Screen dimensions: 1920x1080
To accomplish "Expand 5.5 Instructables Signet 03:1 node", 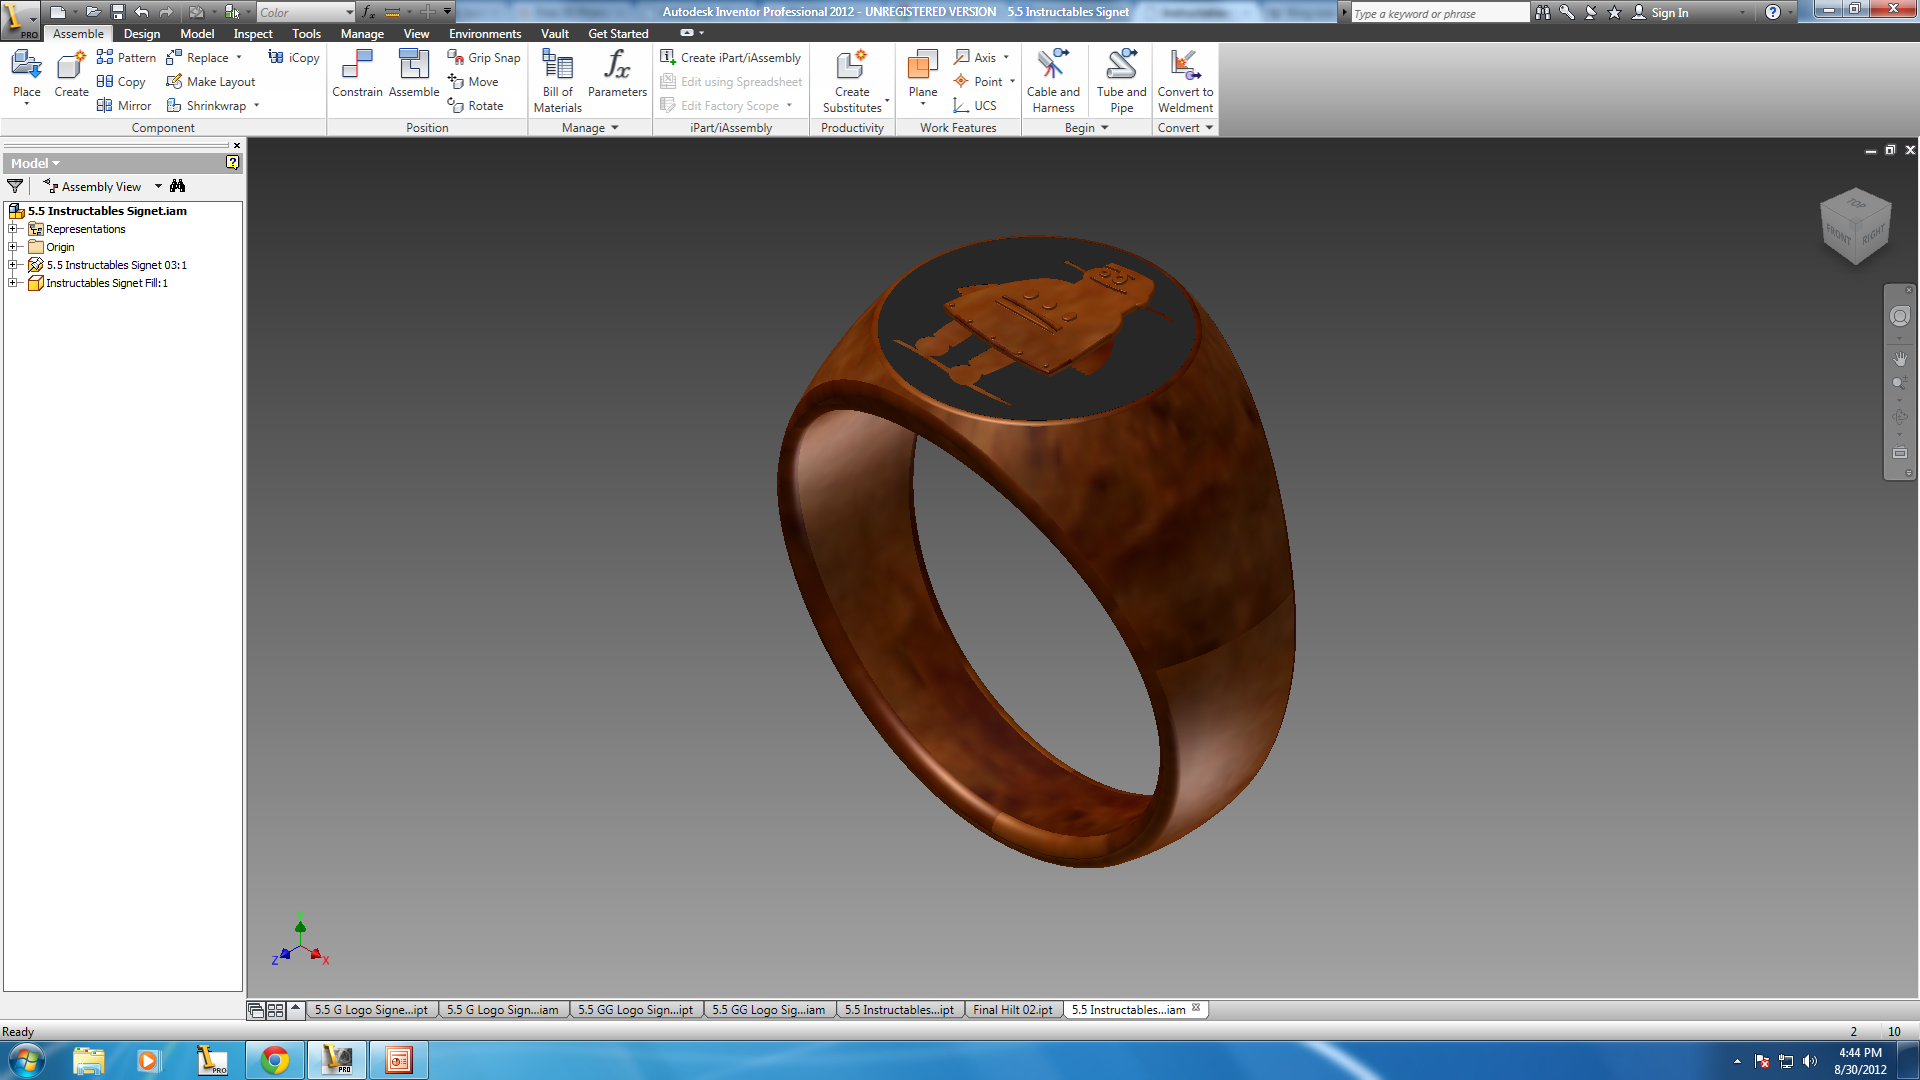I will (x=13, y=265).
